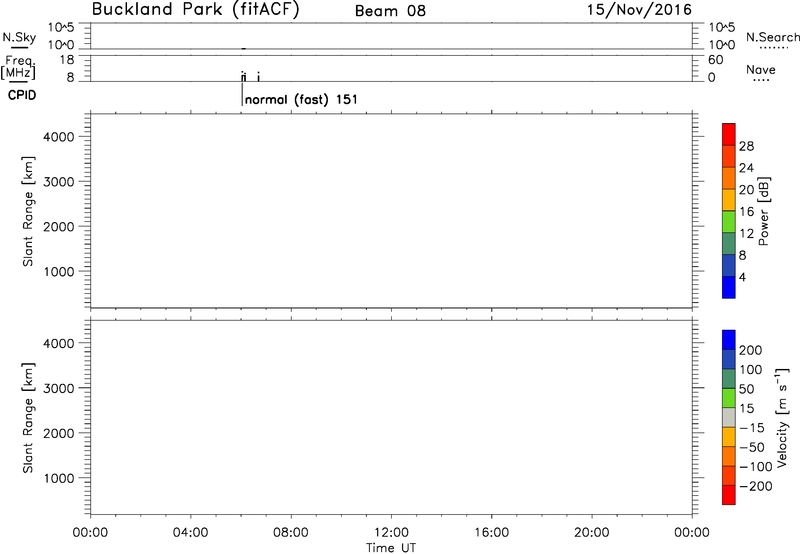Click the red bottom Velocity colorbar segment

pos(729,495)
